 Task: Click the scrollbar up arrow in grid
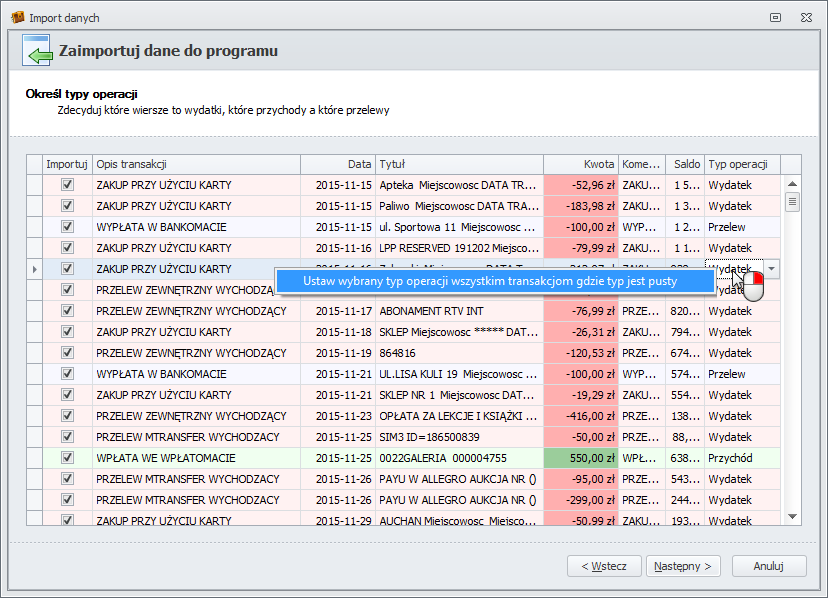(x=792, y=184)
